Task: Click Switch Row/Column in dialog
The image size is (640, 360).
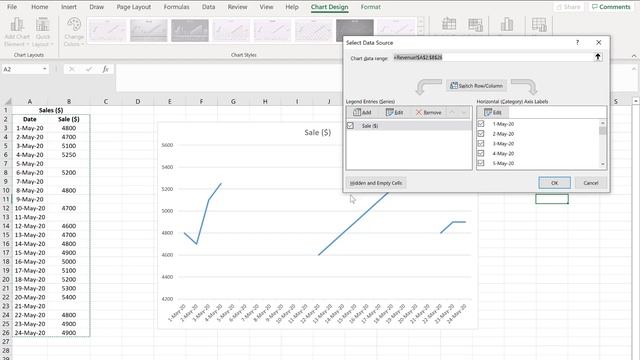Action: coord(476,86)
